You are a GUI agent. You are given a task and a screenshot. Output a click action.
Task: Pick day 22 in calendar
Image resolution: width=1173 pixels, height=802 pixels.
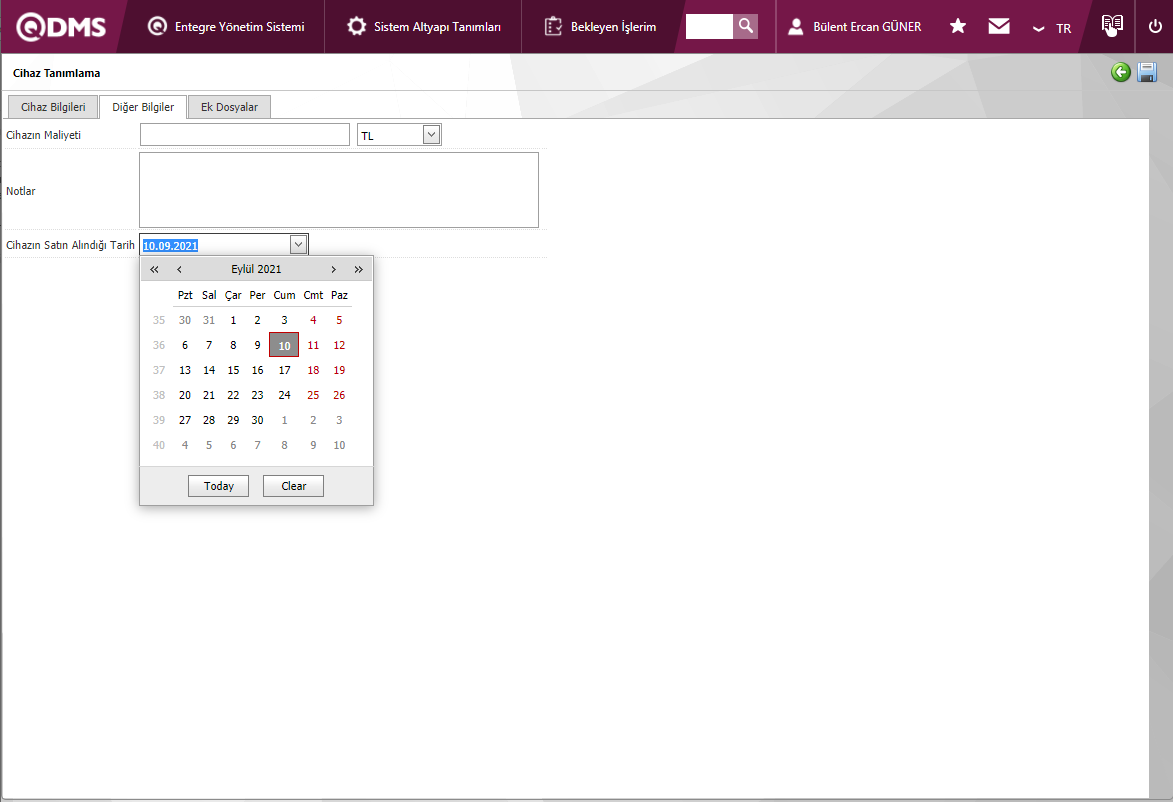233,395
